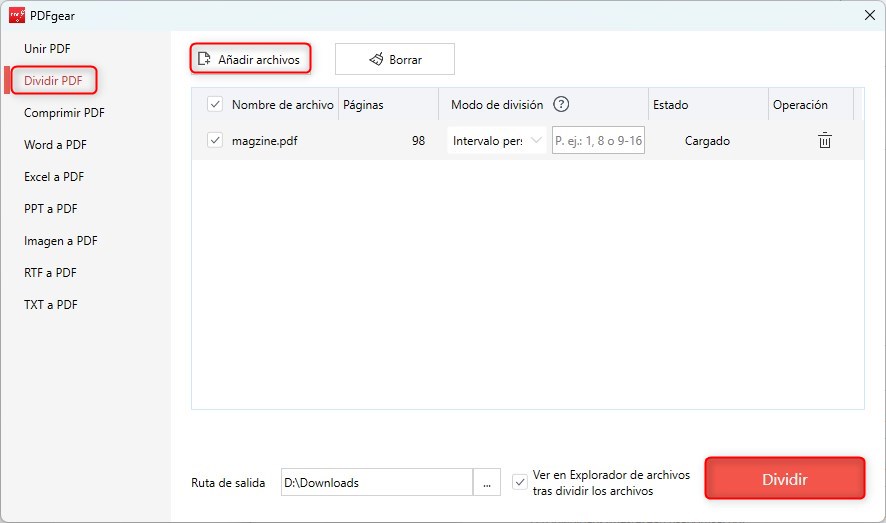Screen dimensions: 886x523
Task: Close the PDFgear window
Action: 868,14
